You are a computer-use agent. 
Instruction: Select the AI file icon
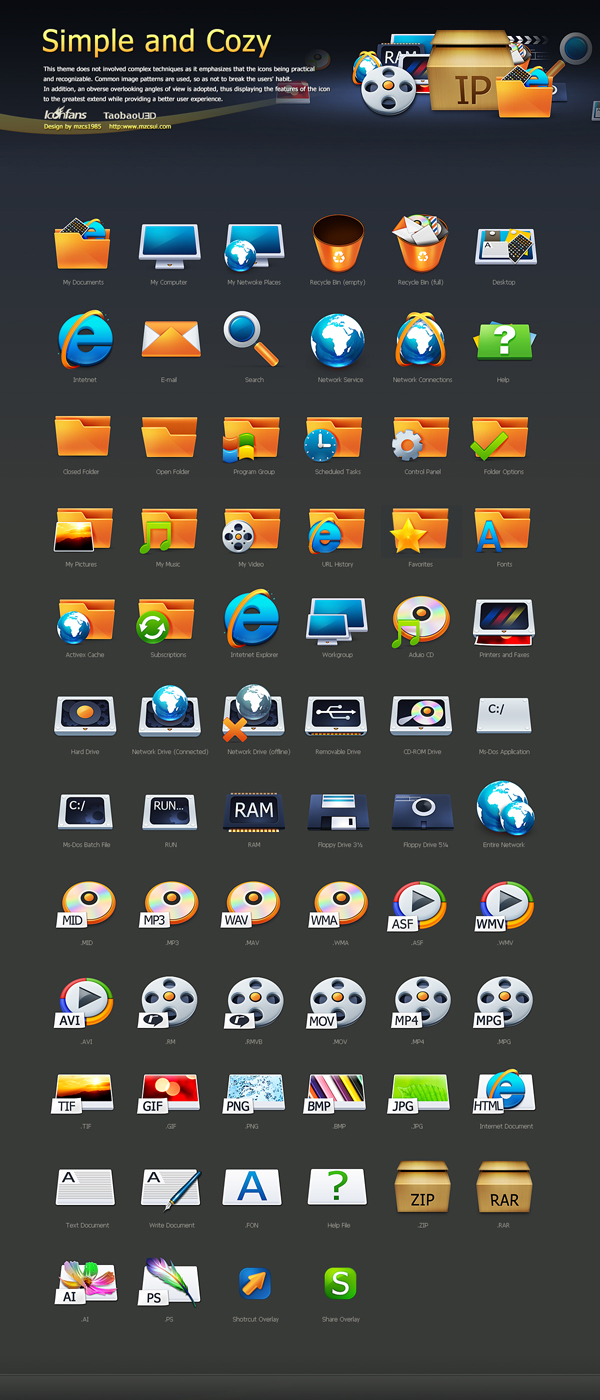(x=85, y=1283)
